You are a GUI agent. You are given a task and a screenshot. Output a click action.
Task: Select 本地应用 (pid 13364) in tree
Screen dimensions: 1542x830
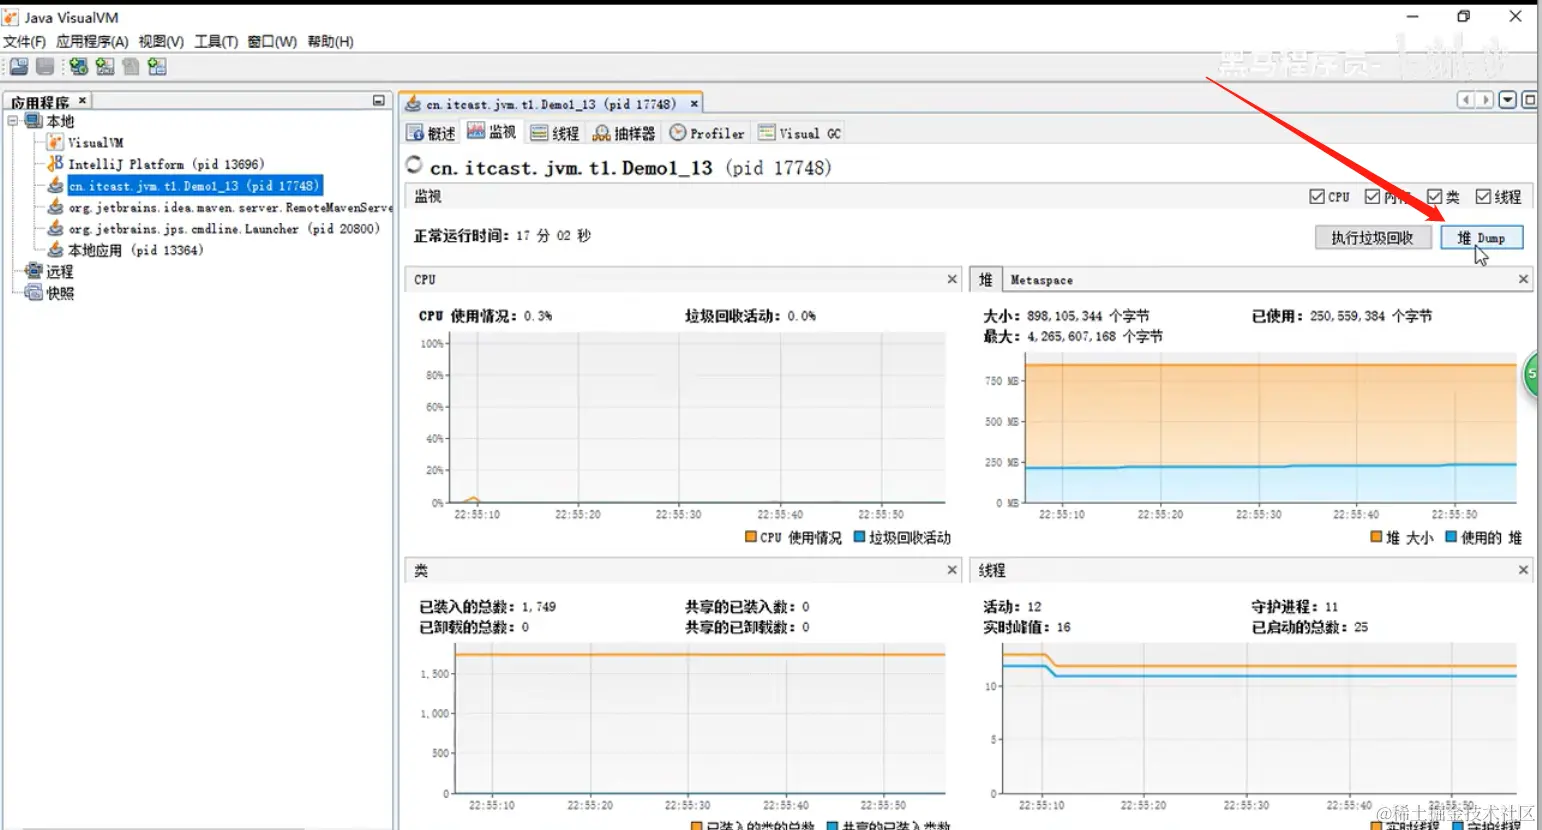[135, 250]
